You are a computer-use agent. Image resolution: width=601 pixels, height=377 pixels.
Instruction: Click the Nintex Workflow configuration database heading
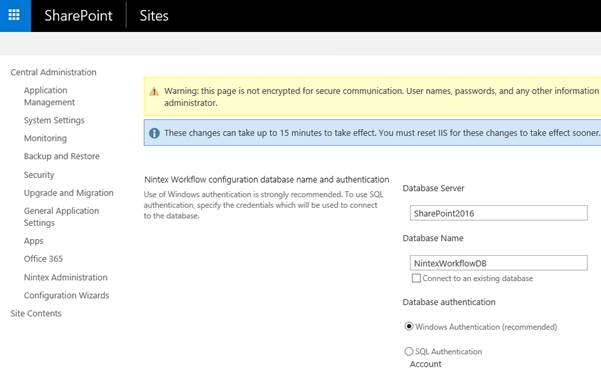(267, 179)
